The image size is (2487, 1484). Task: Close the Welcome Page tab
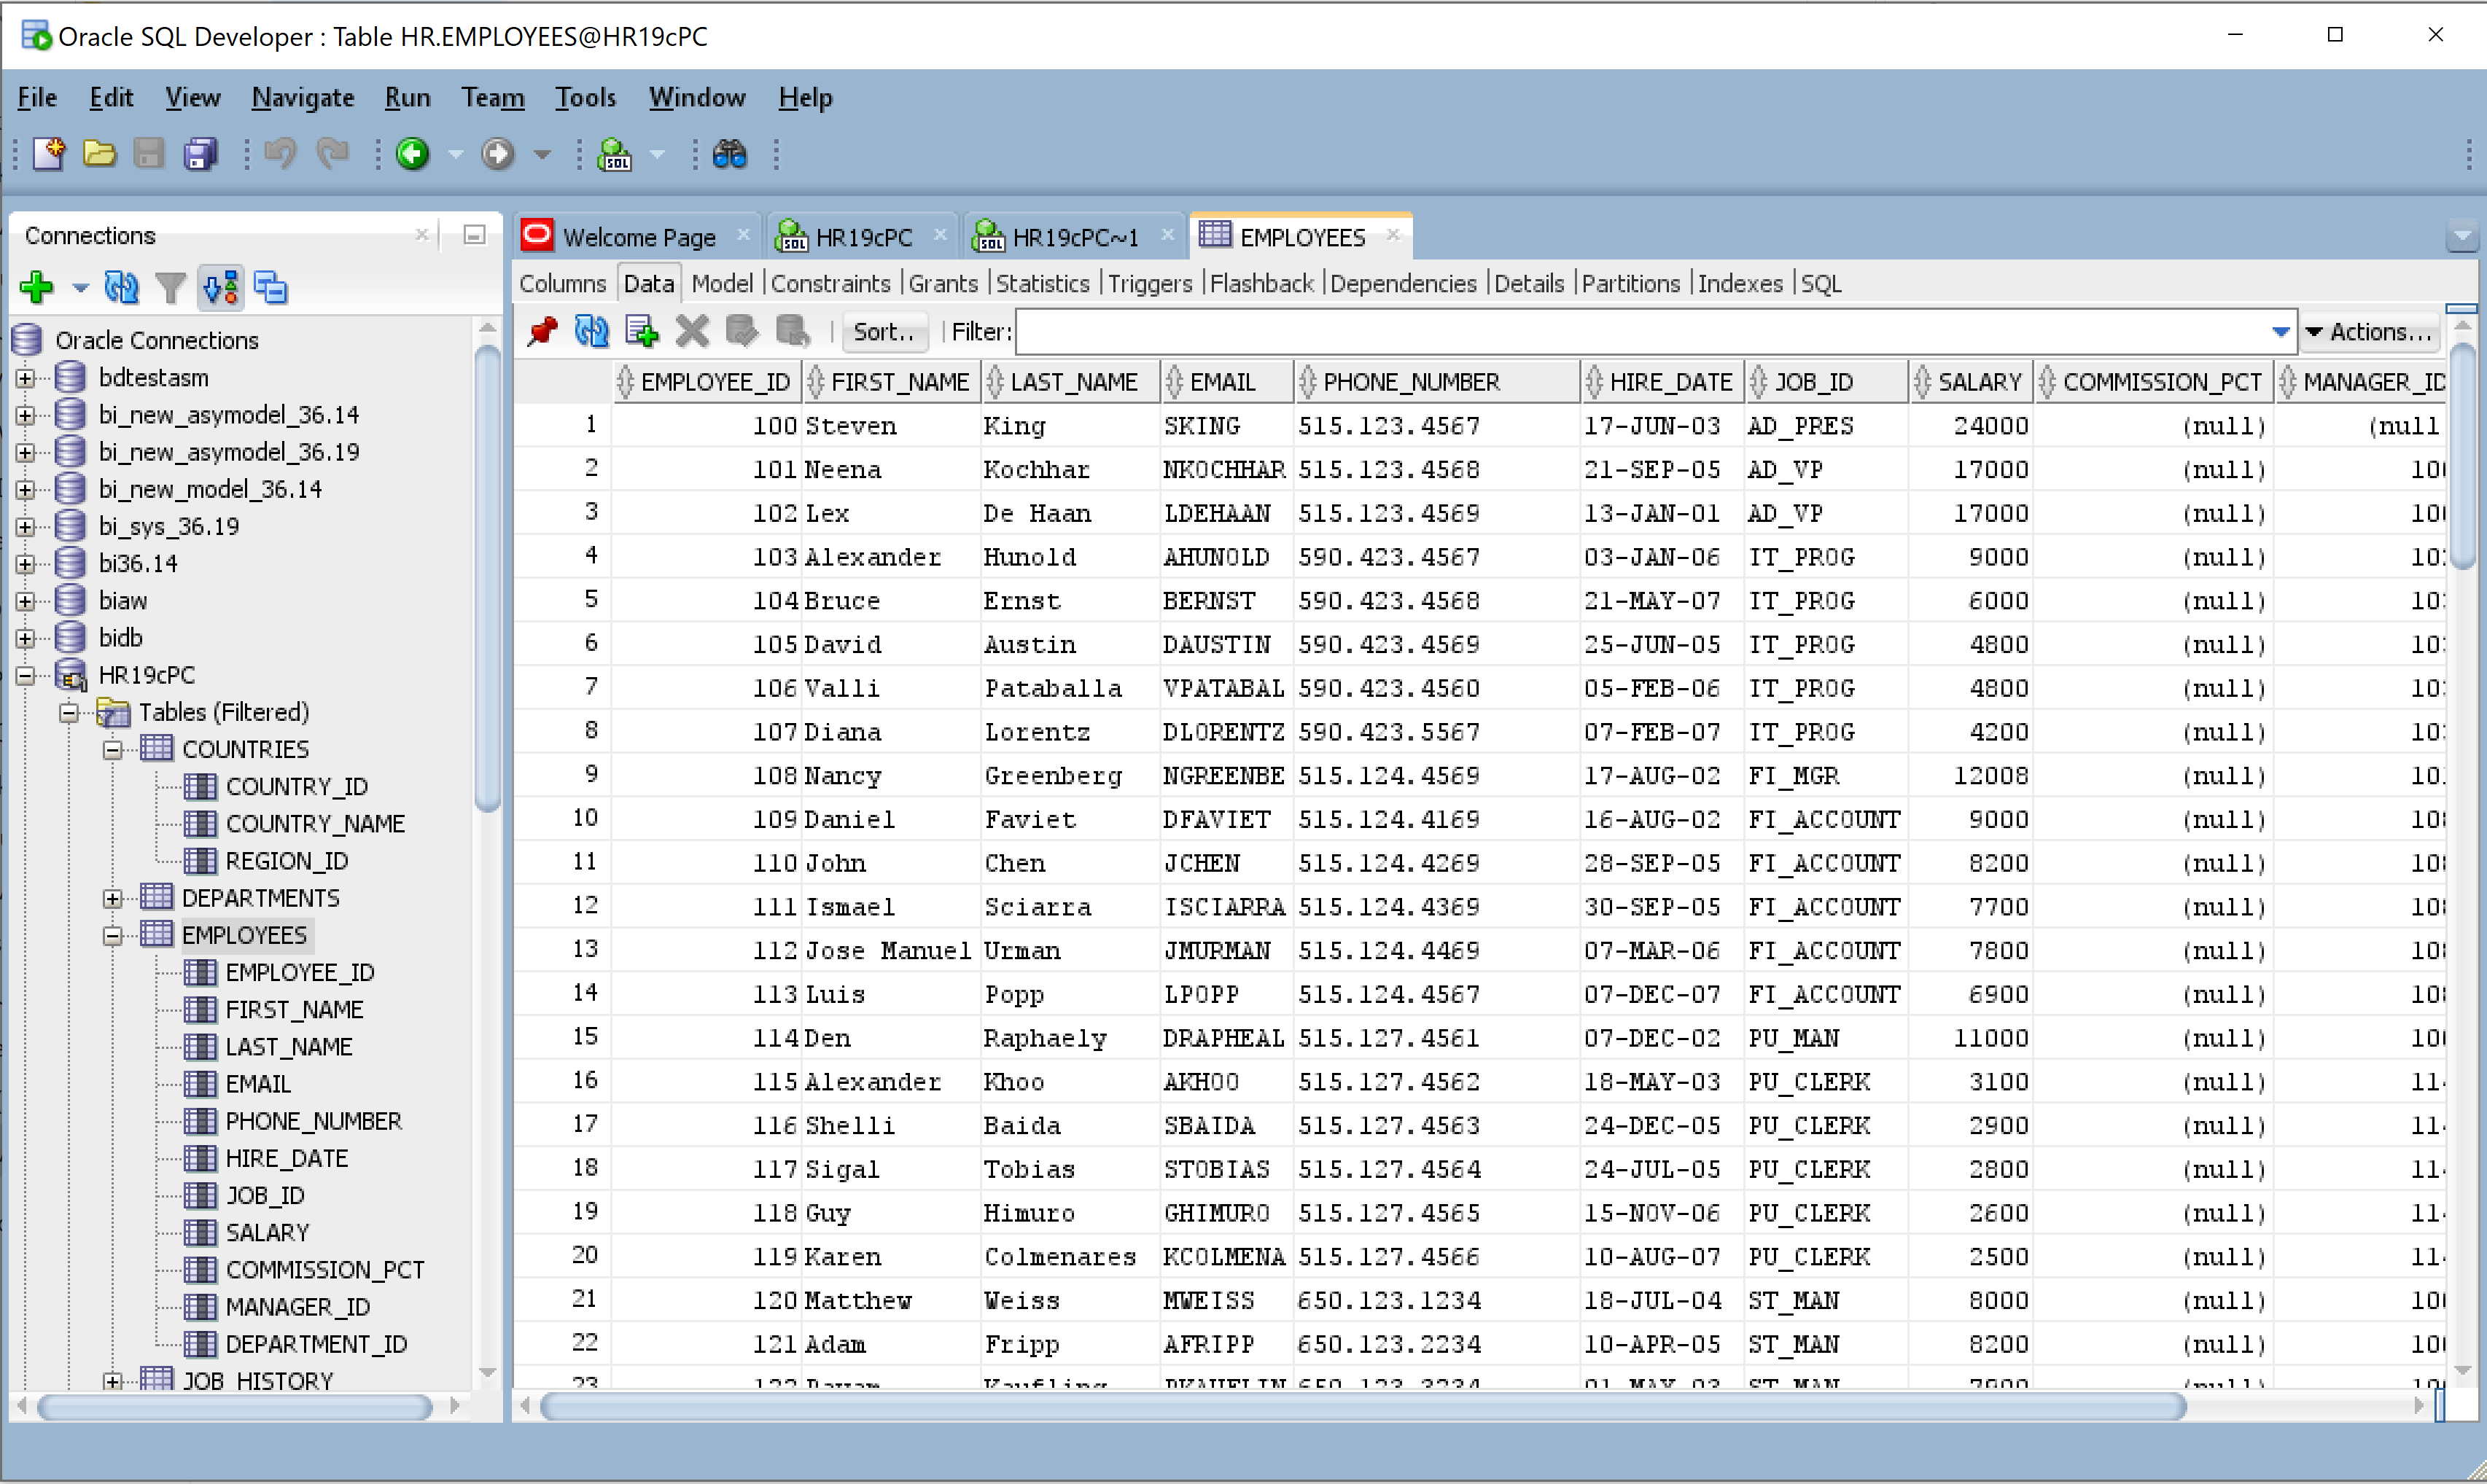pos(743,235)
